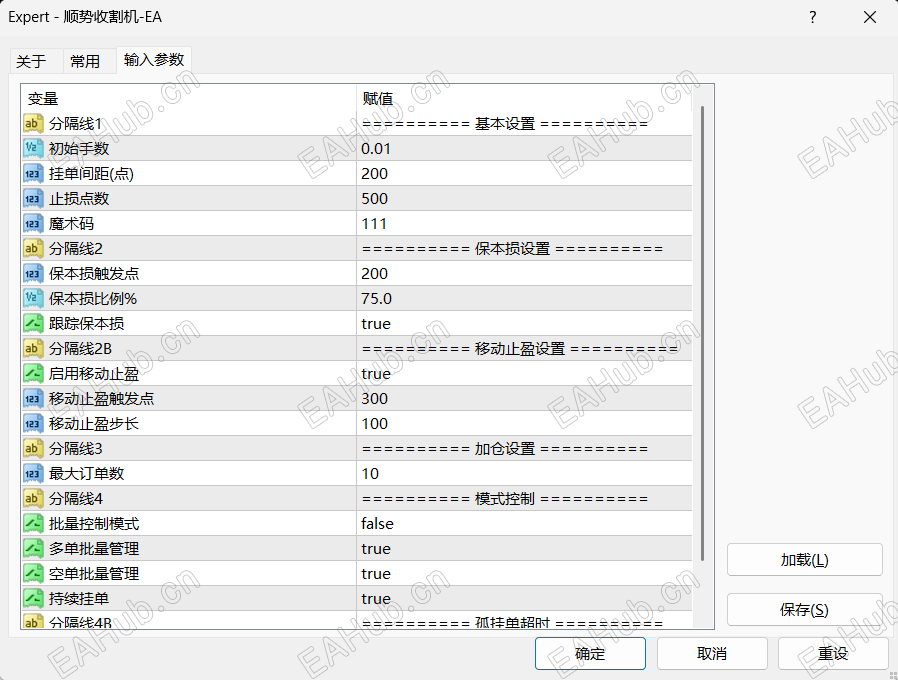Click the double-type icon beside 保本损比例%
This screenshot has width=898, height=680.
tap(33, 298)
